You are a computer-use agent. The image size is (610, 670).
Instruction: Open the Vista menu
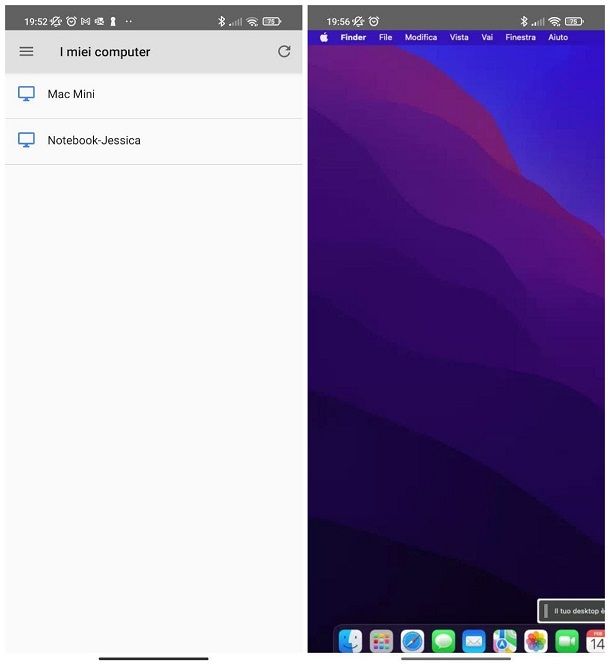tap(459, 38)
